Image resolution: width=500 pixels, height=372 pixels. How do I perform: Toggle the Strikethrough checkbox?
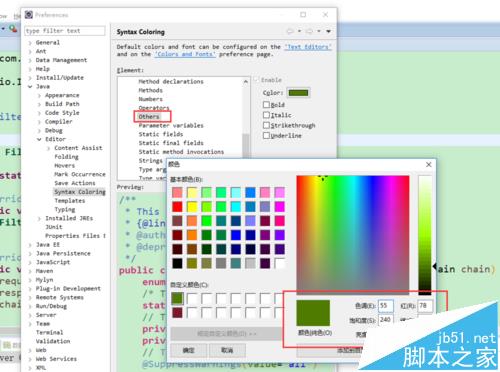point(266,125)
